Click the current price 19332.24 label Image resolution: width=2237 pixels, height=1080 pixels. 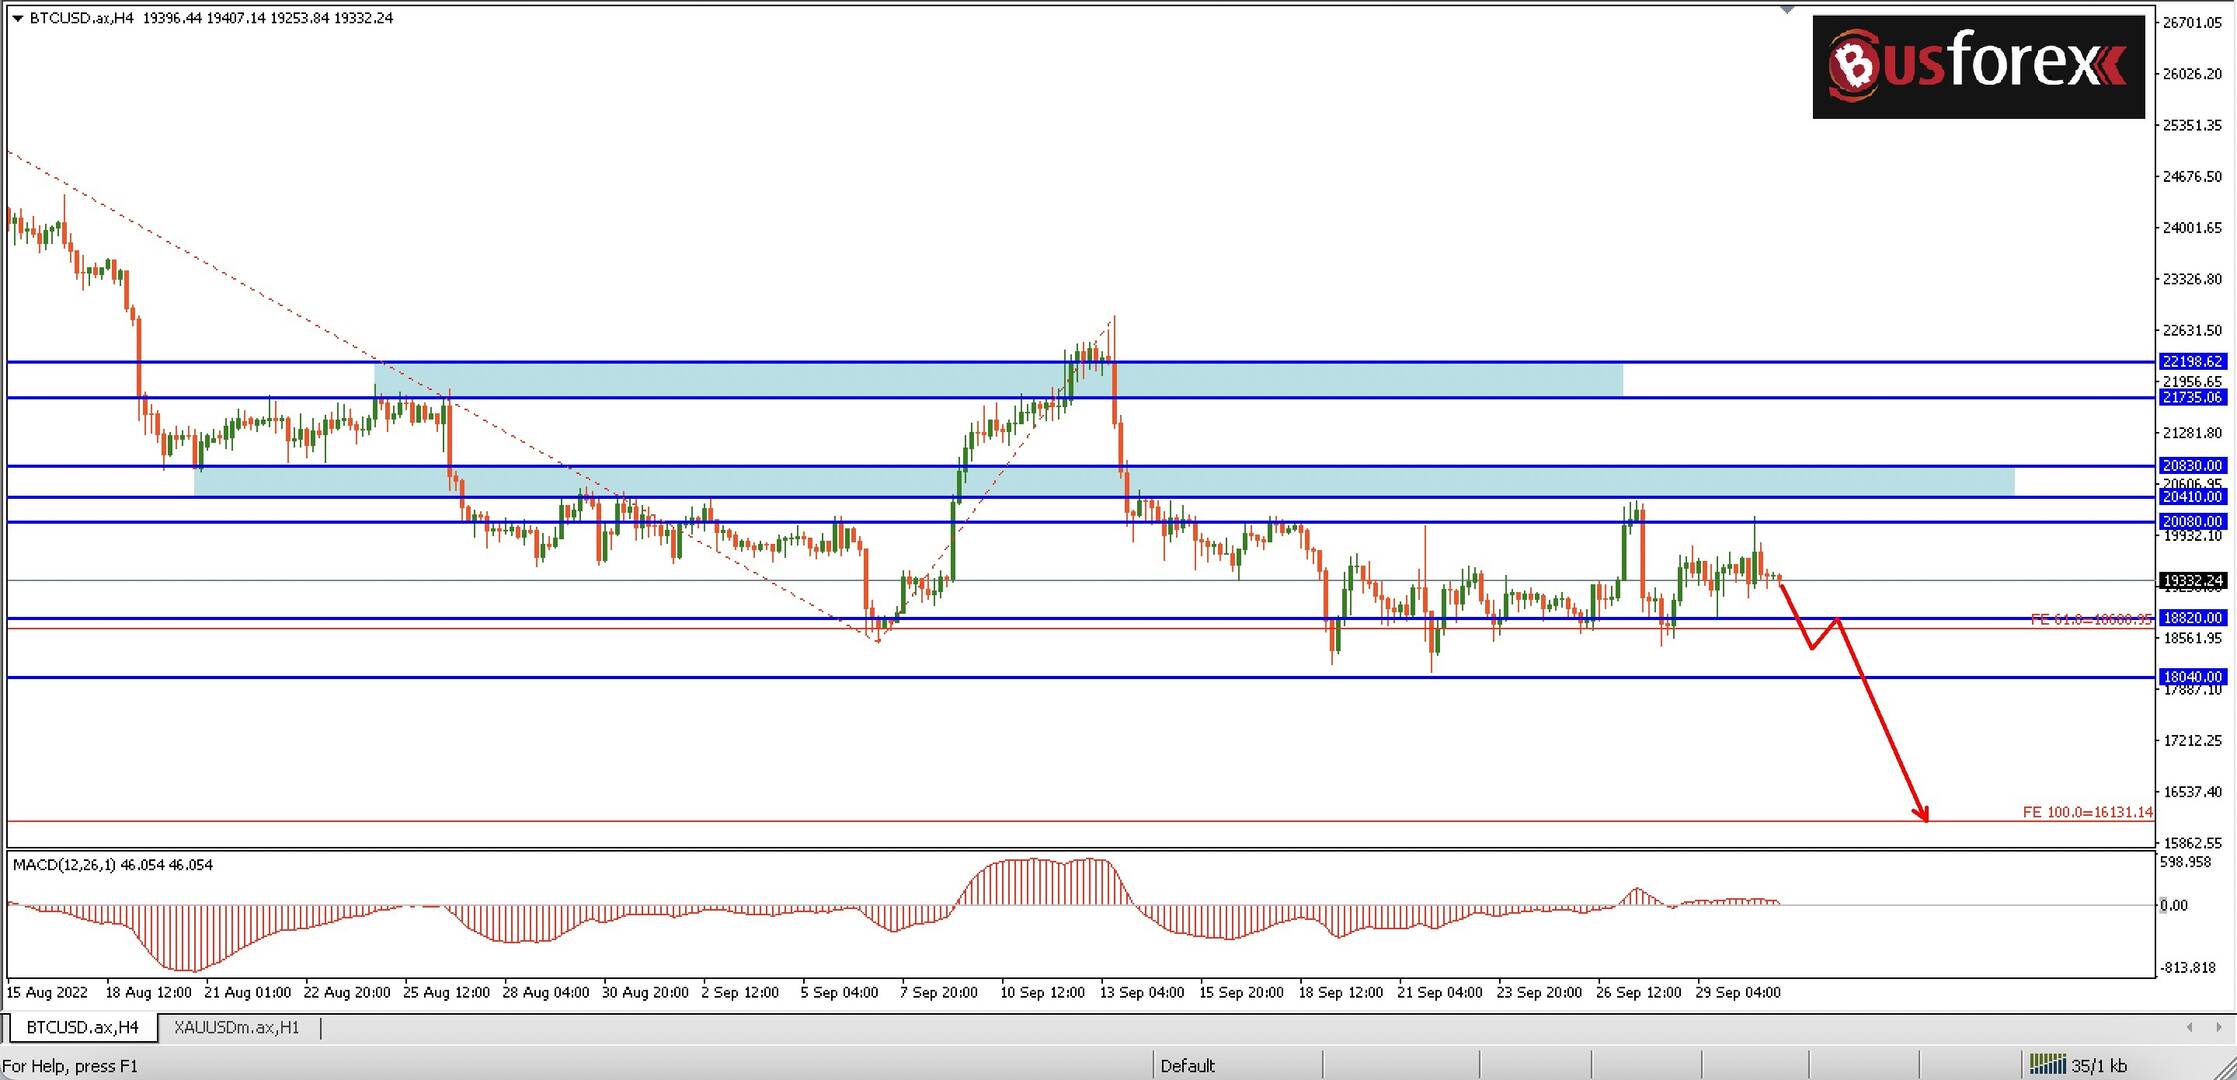click(x=2192, y=580)
